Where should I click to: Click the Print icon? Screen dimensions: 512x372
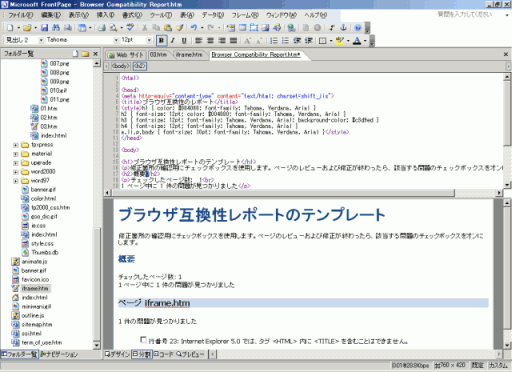(102, 28)
